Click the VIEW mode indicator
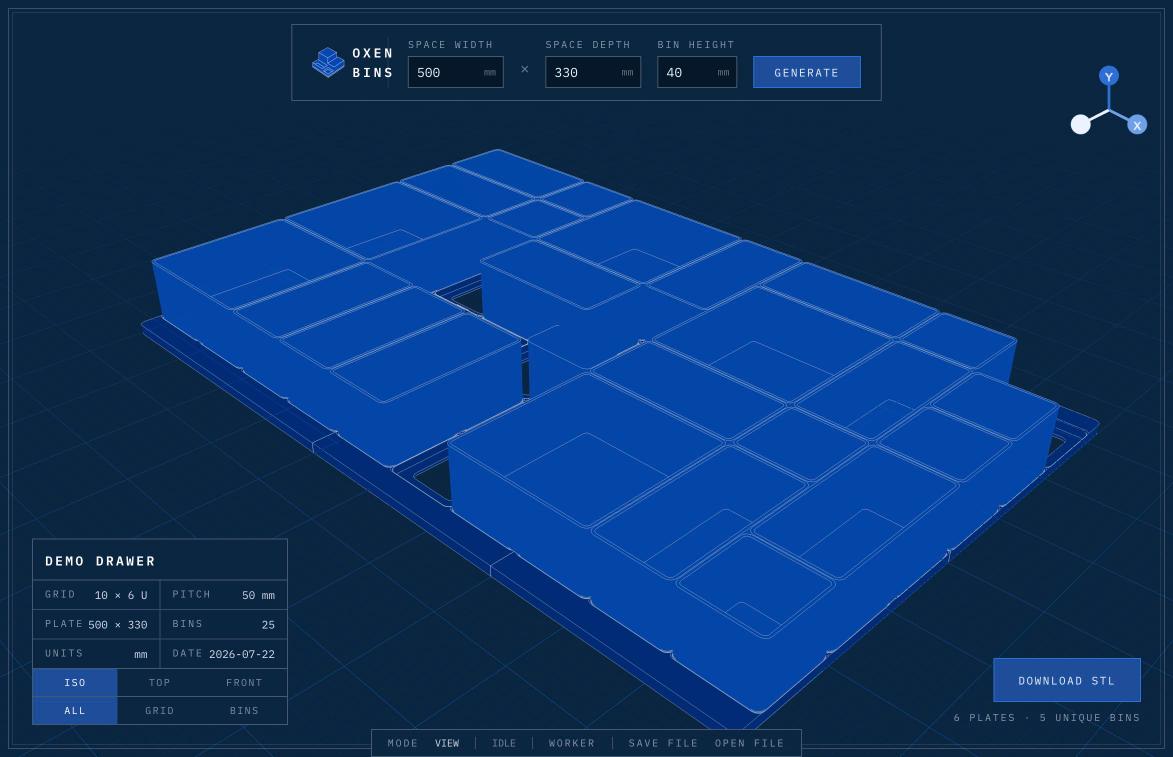Screen dimensions: 1173x757 tap(447, 744)
